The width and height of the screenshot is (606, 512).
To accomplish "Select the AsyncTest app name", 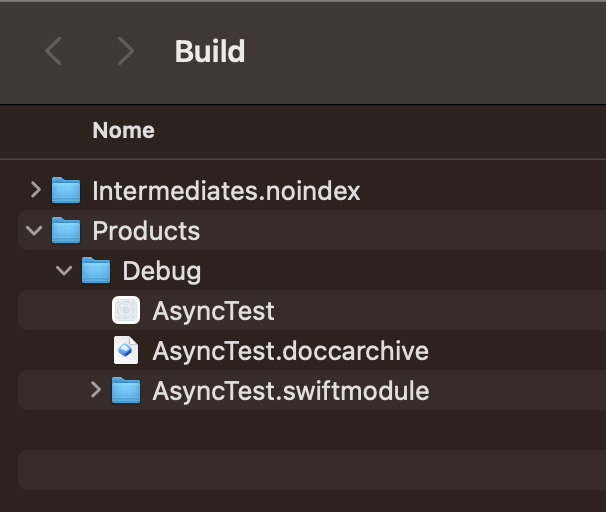I will point(213,311).
